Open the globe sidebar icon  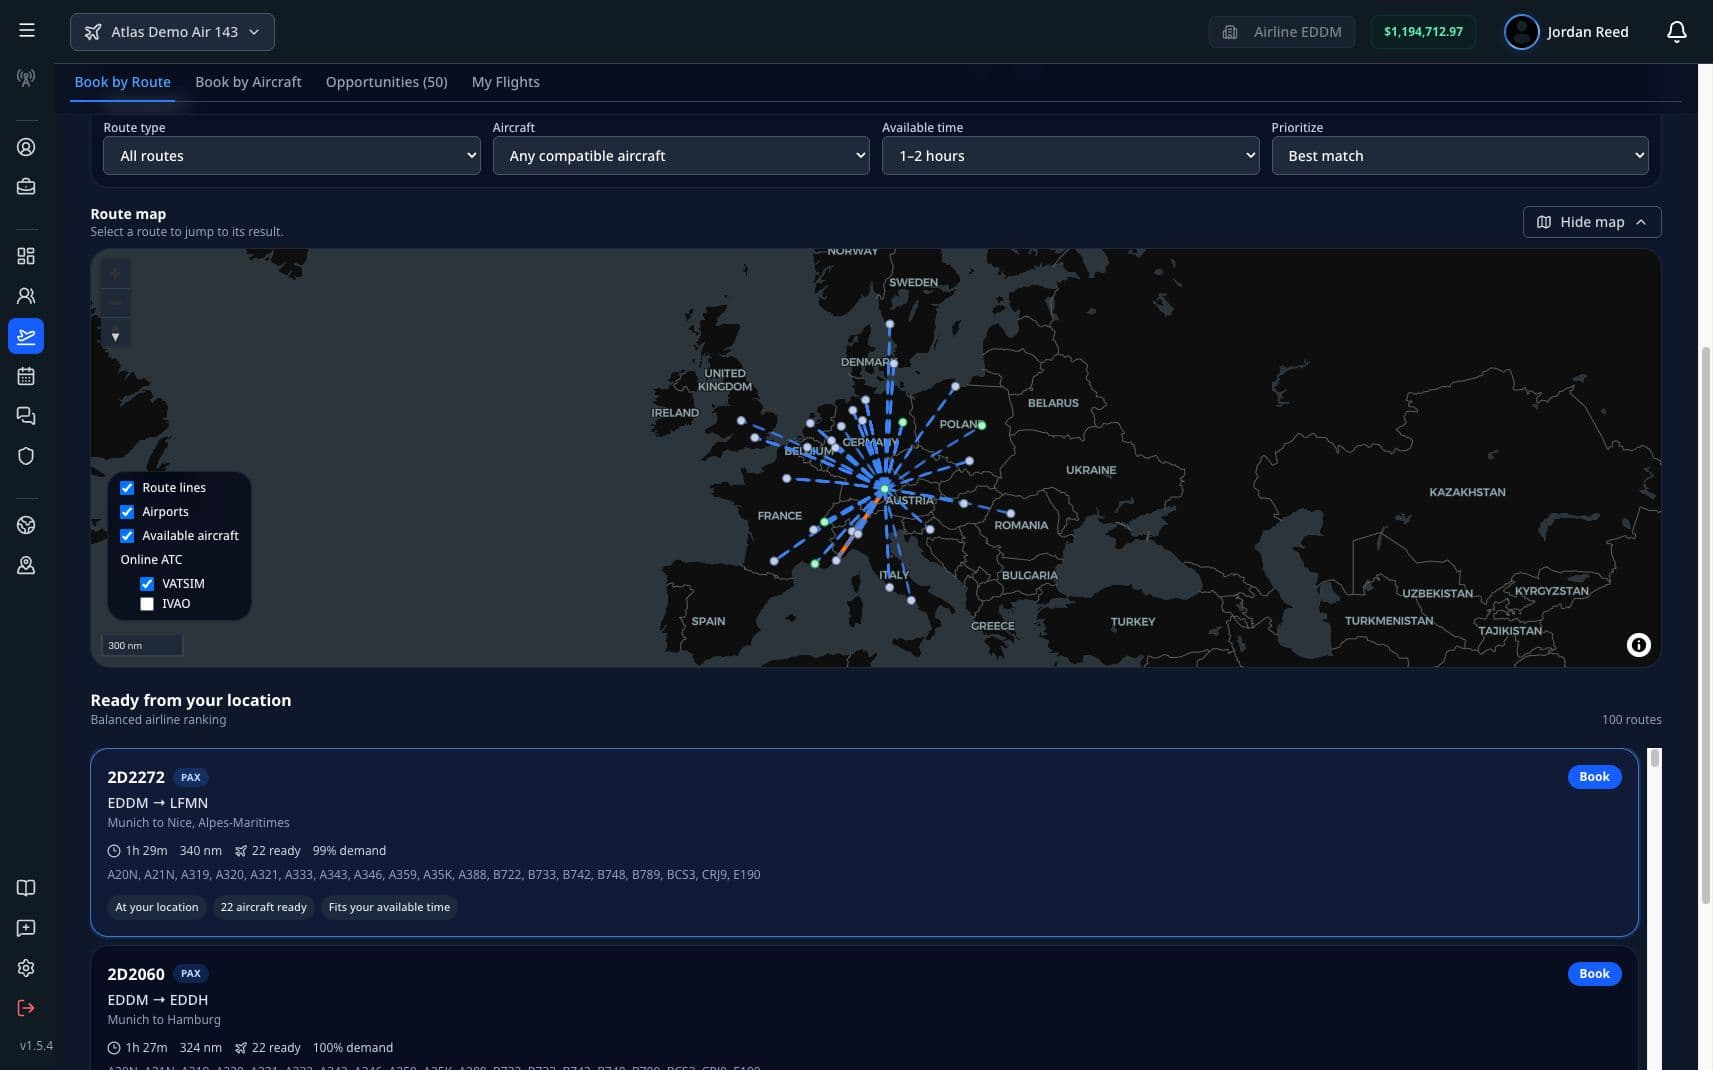[x=26, y=525]
